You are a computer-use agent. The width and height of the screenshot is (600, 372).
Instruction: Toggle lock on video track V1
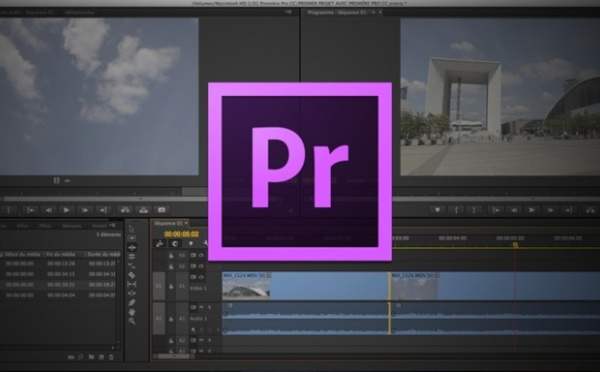click(x=171, y=287)
